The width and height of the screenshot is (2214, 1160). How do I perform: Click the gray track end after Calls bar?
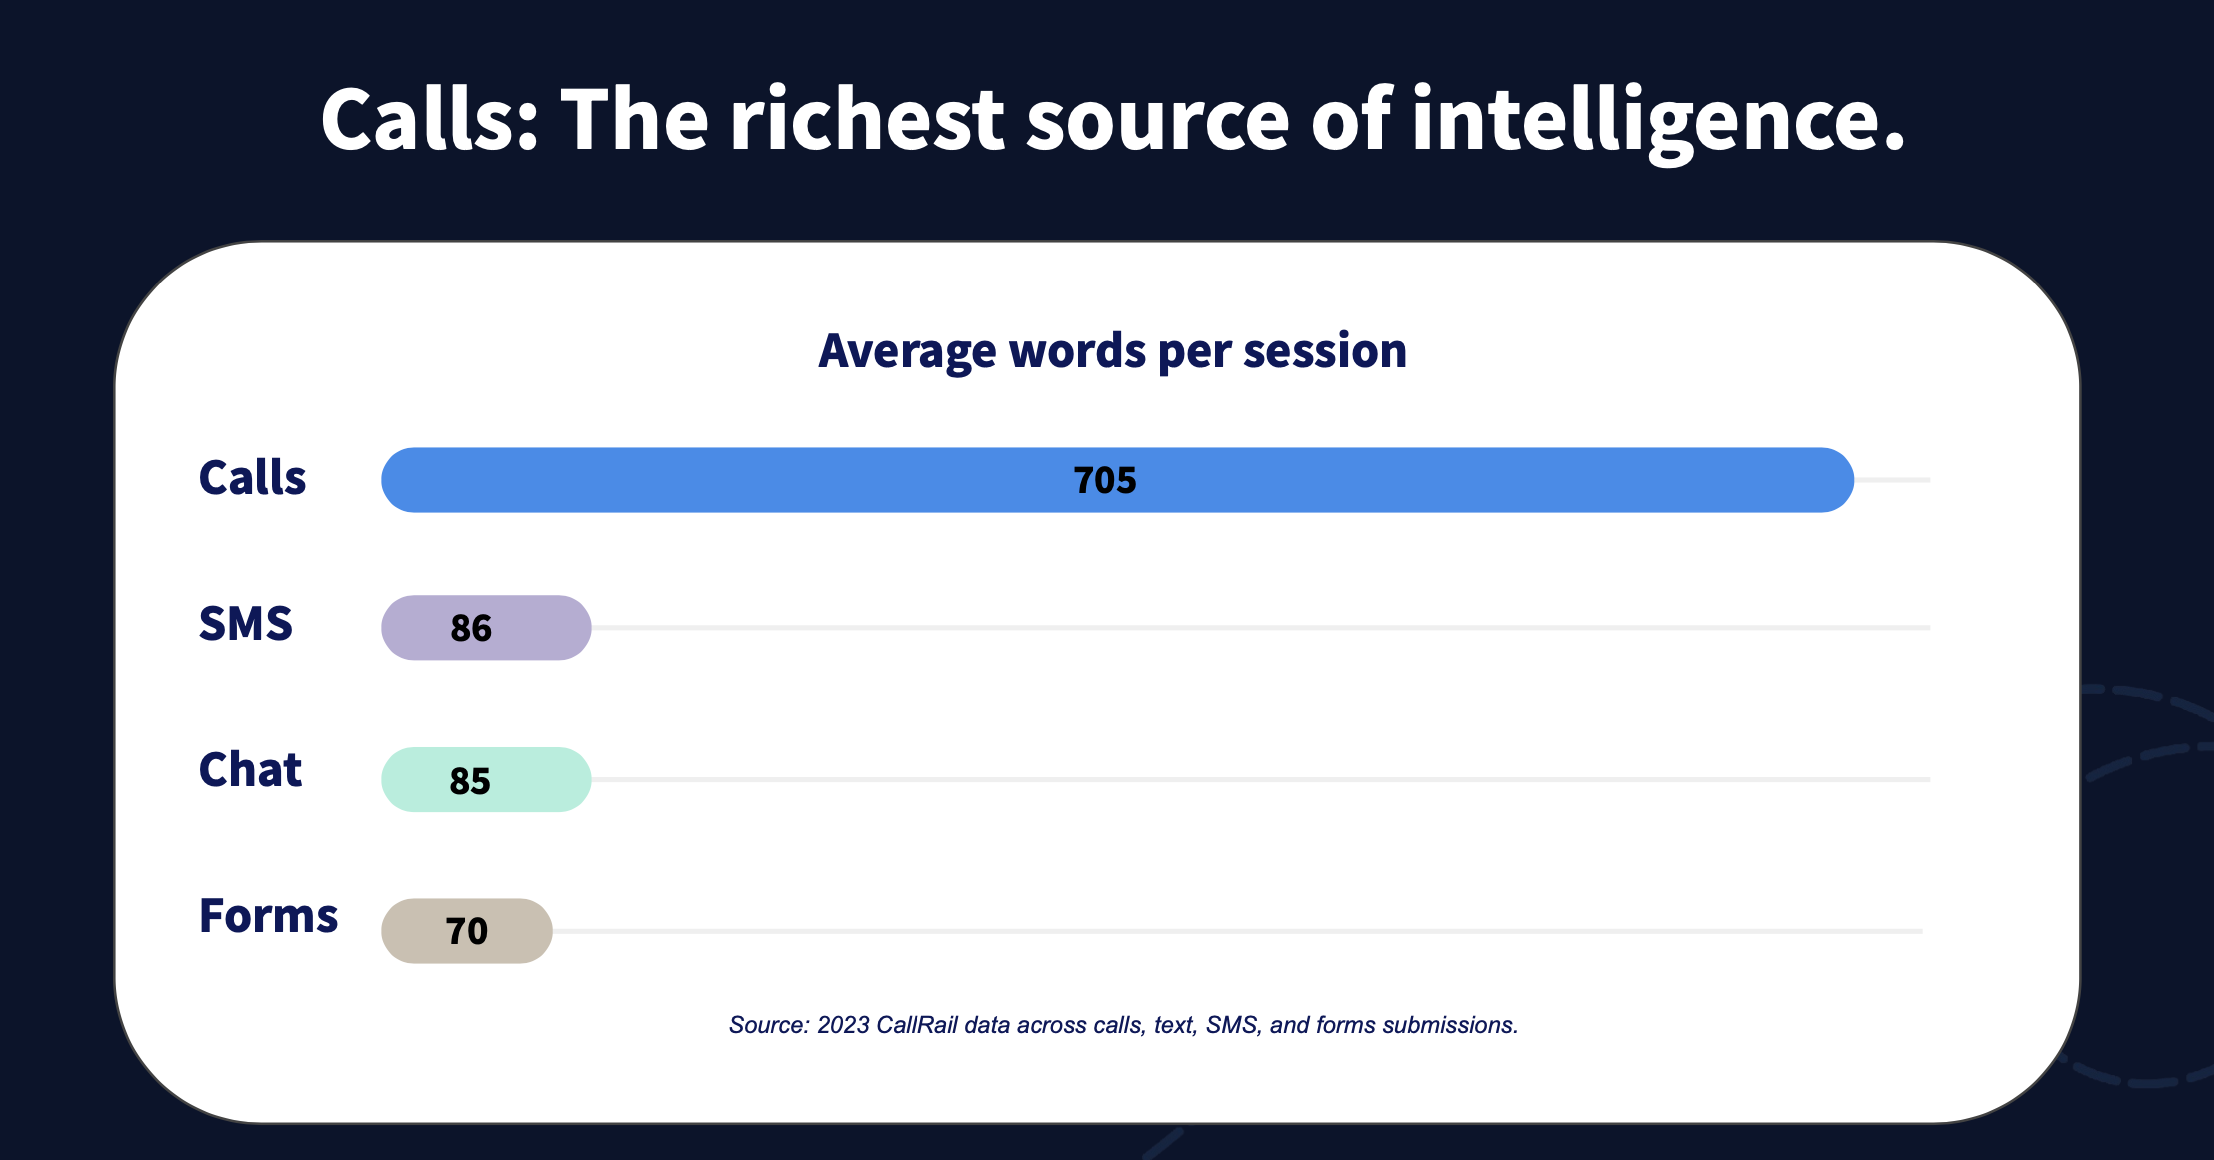(1892, 480)
